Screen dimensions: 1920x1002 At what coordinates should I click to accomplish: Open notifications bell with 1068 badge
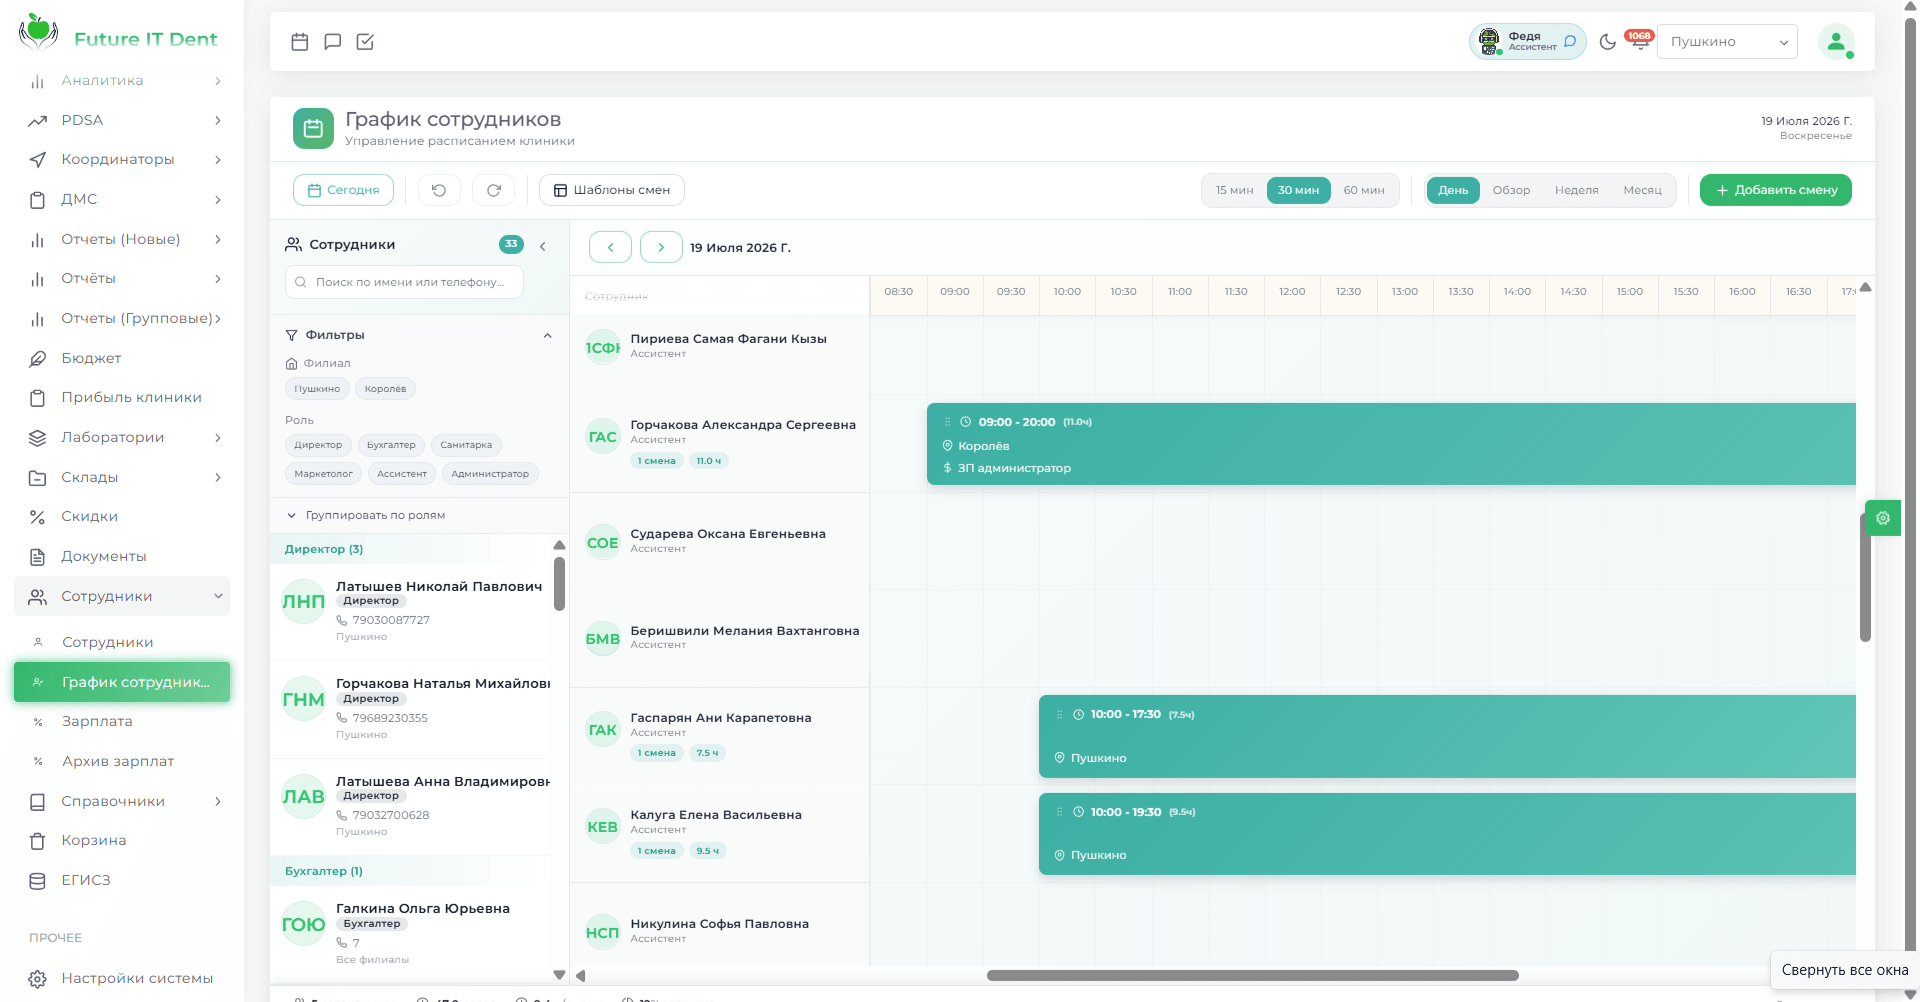[x=1639, y=41]
